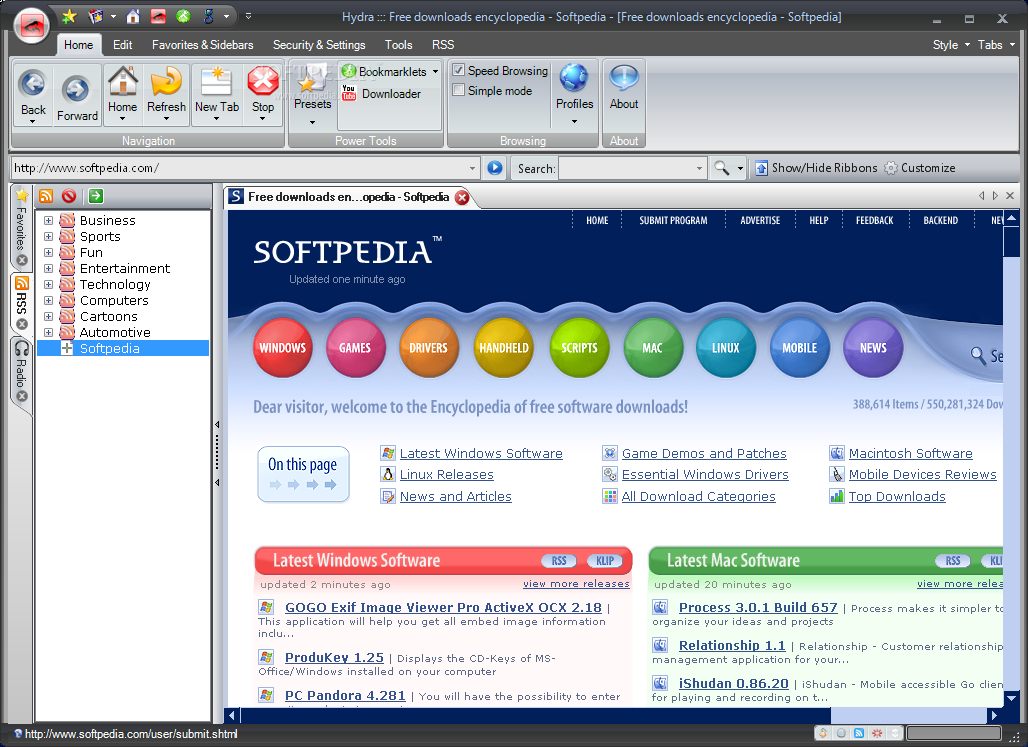Open the Games category ball
Screen dimensions: 1028x747
point(355,348)
